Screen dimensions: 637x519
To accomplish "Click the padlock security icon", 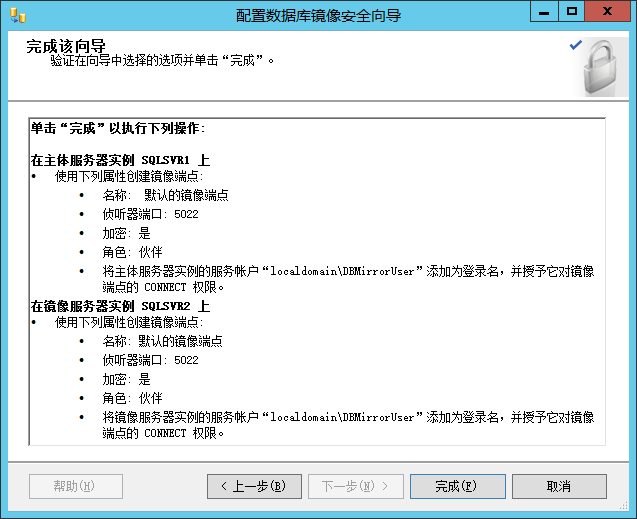I will tap(603, 69).
